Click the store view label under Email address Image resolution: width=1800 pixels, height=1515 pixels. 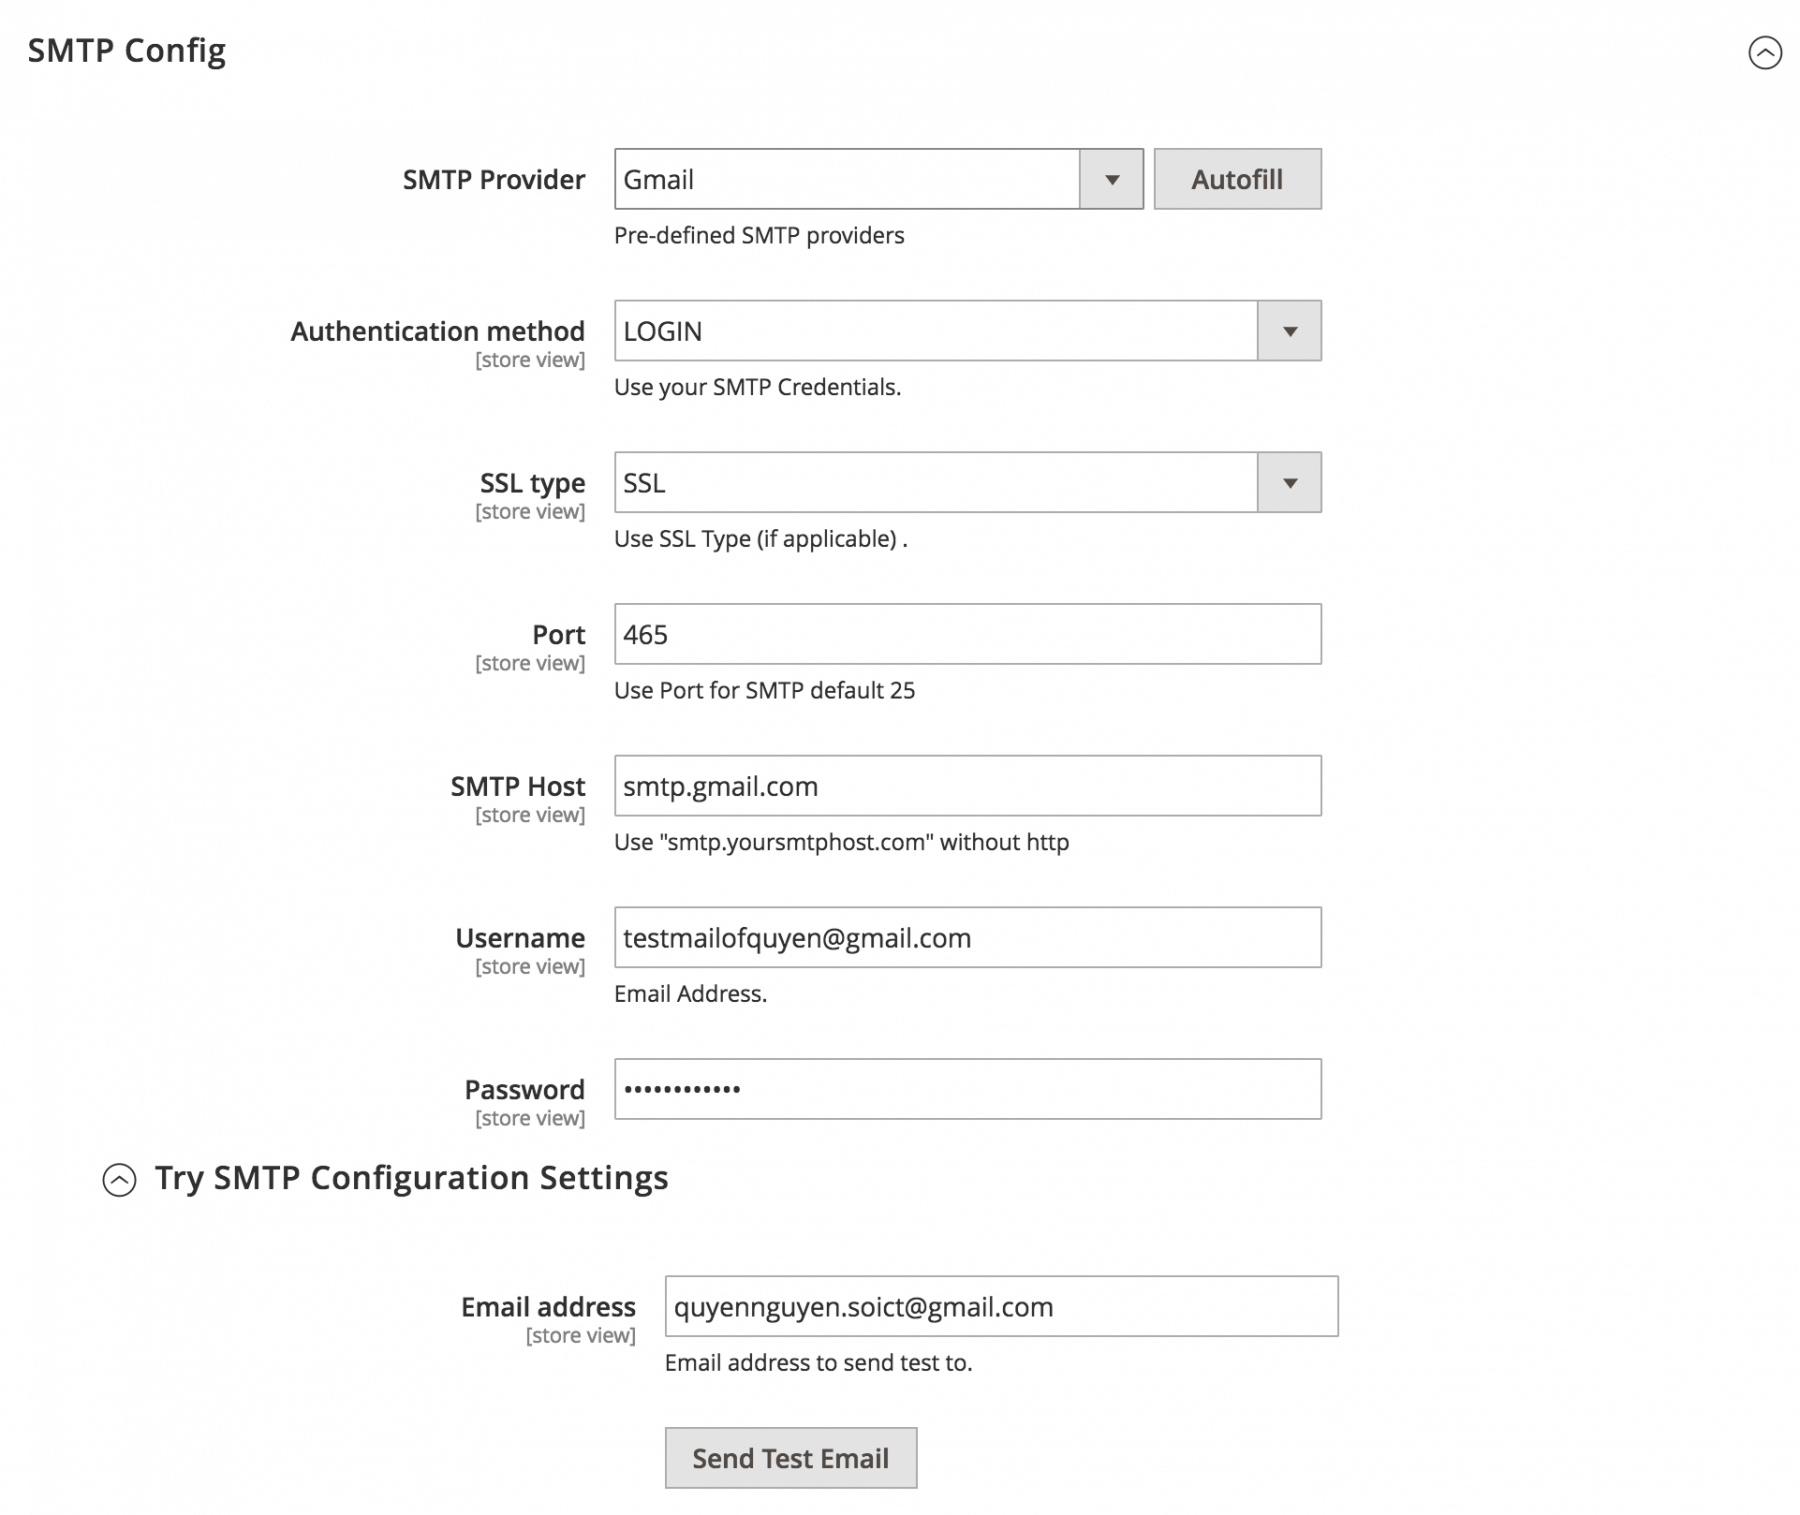pyautogui.click(x=581, y=1335)
